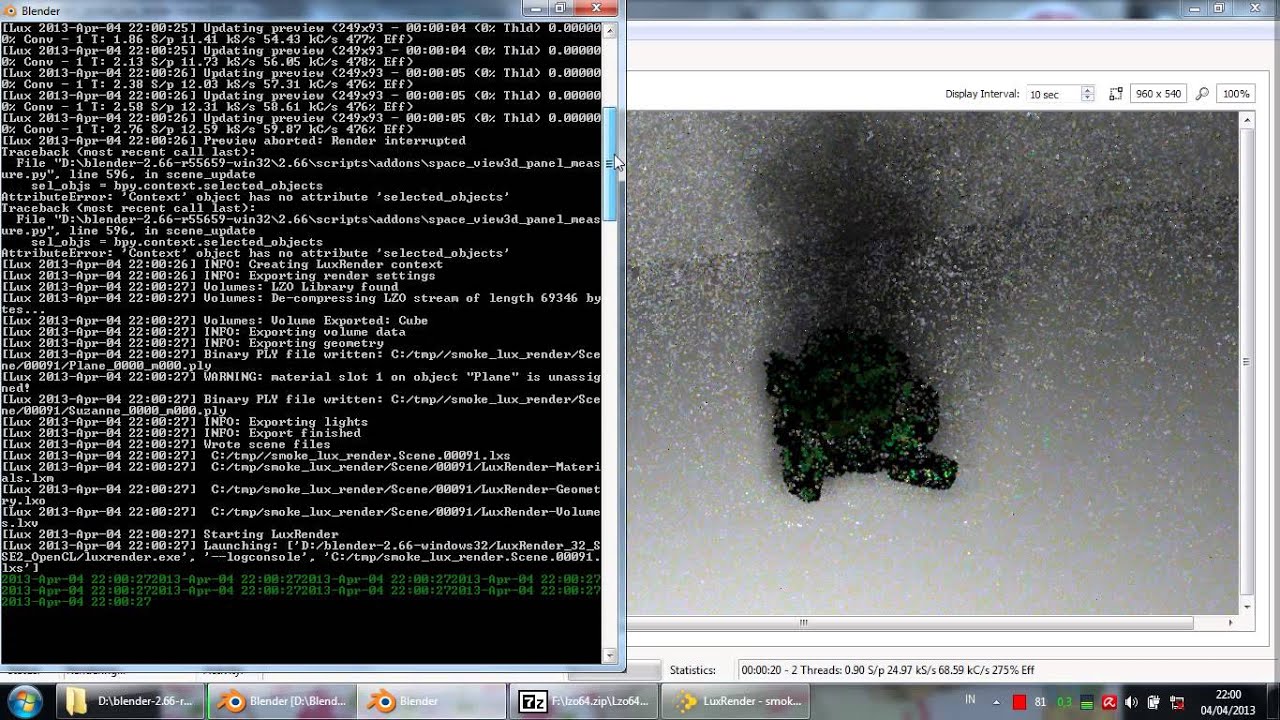Click the magnifier zoom icon in LuxRender

point(1203,93)
